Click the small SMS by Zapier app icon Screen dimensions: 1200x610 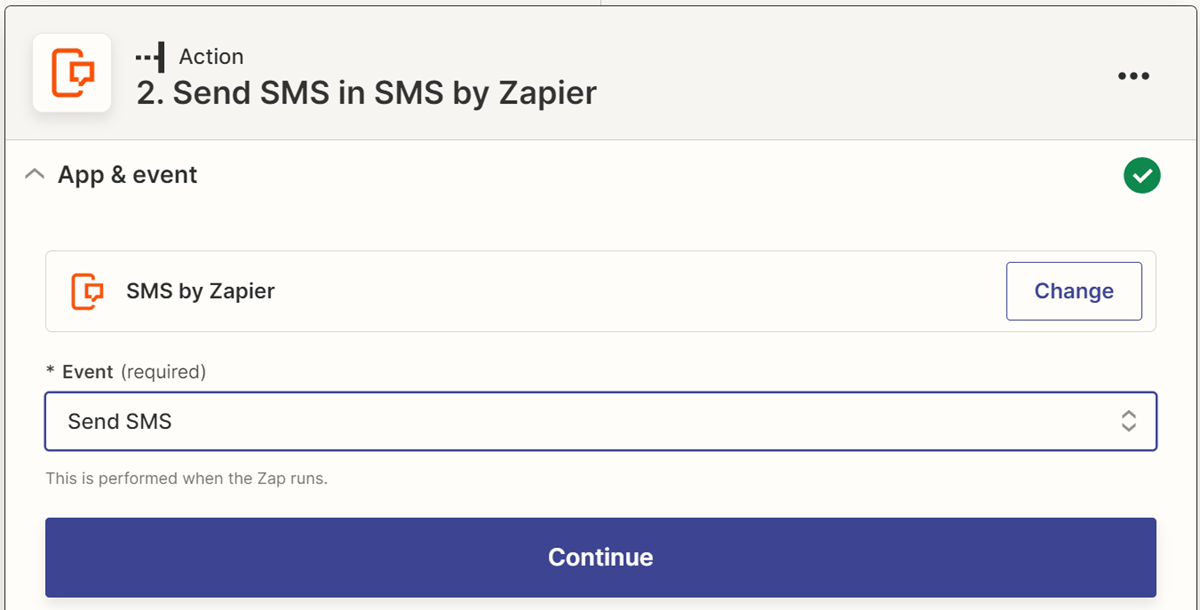click(88, 291)
